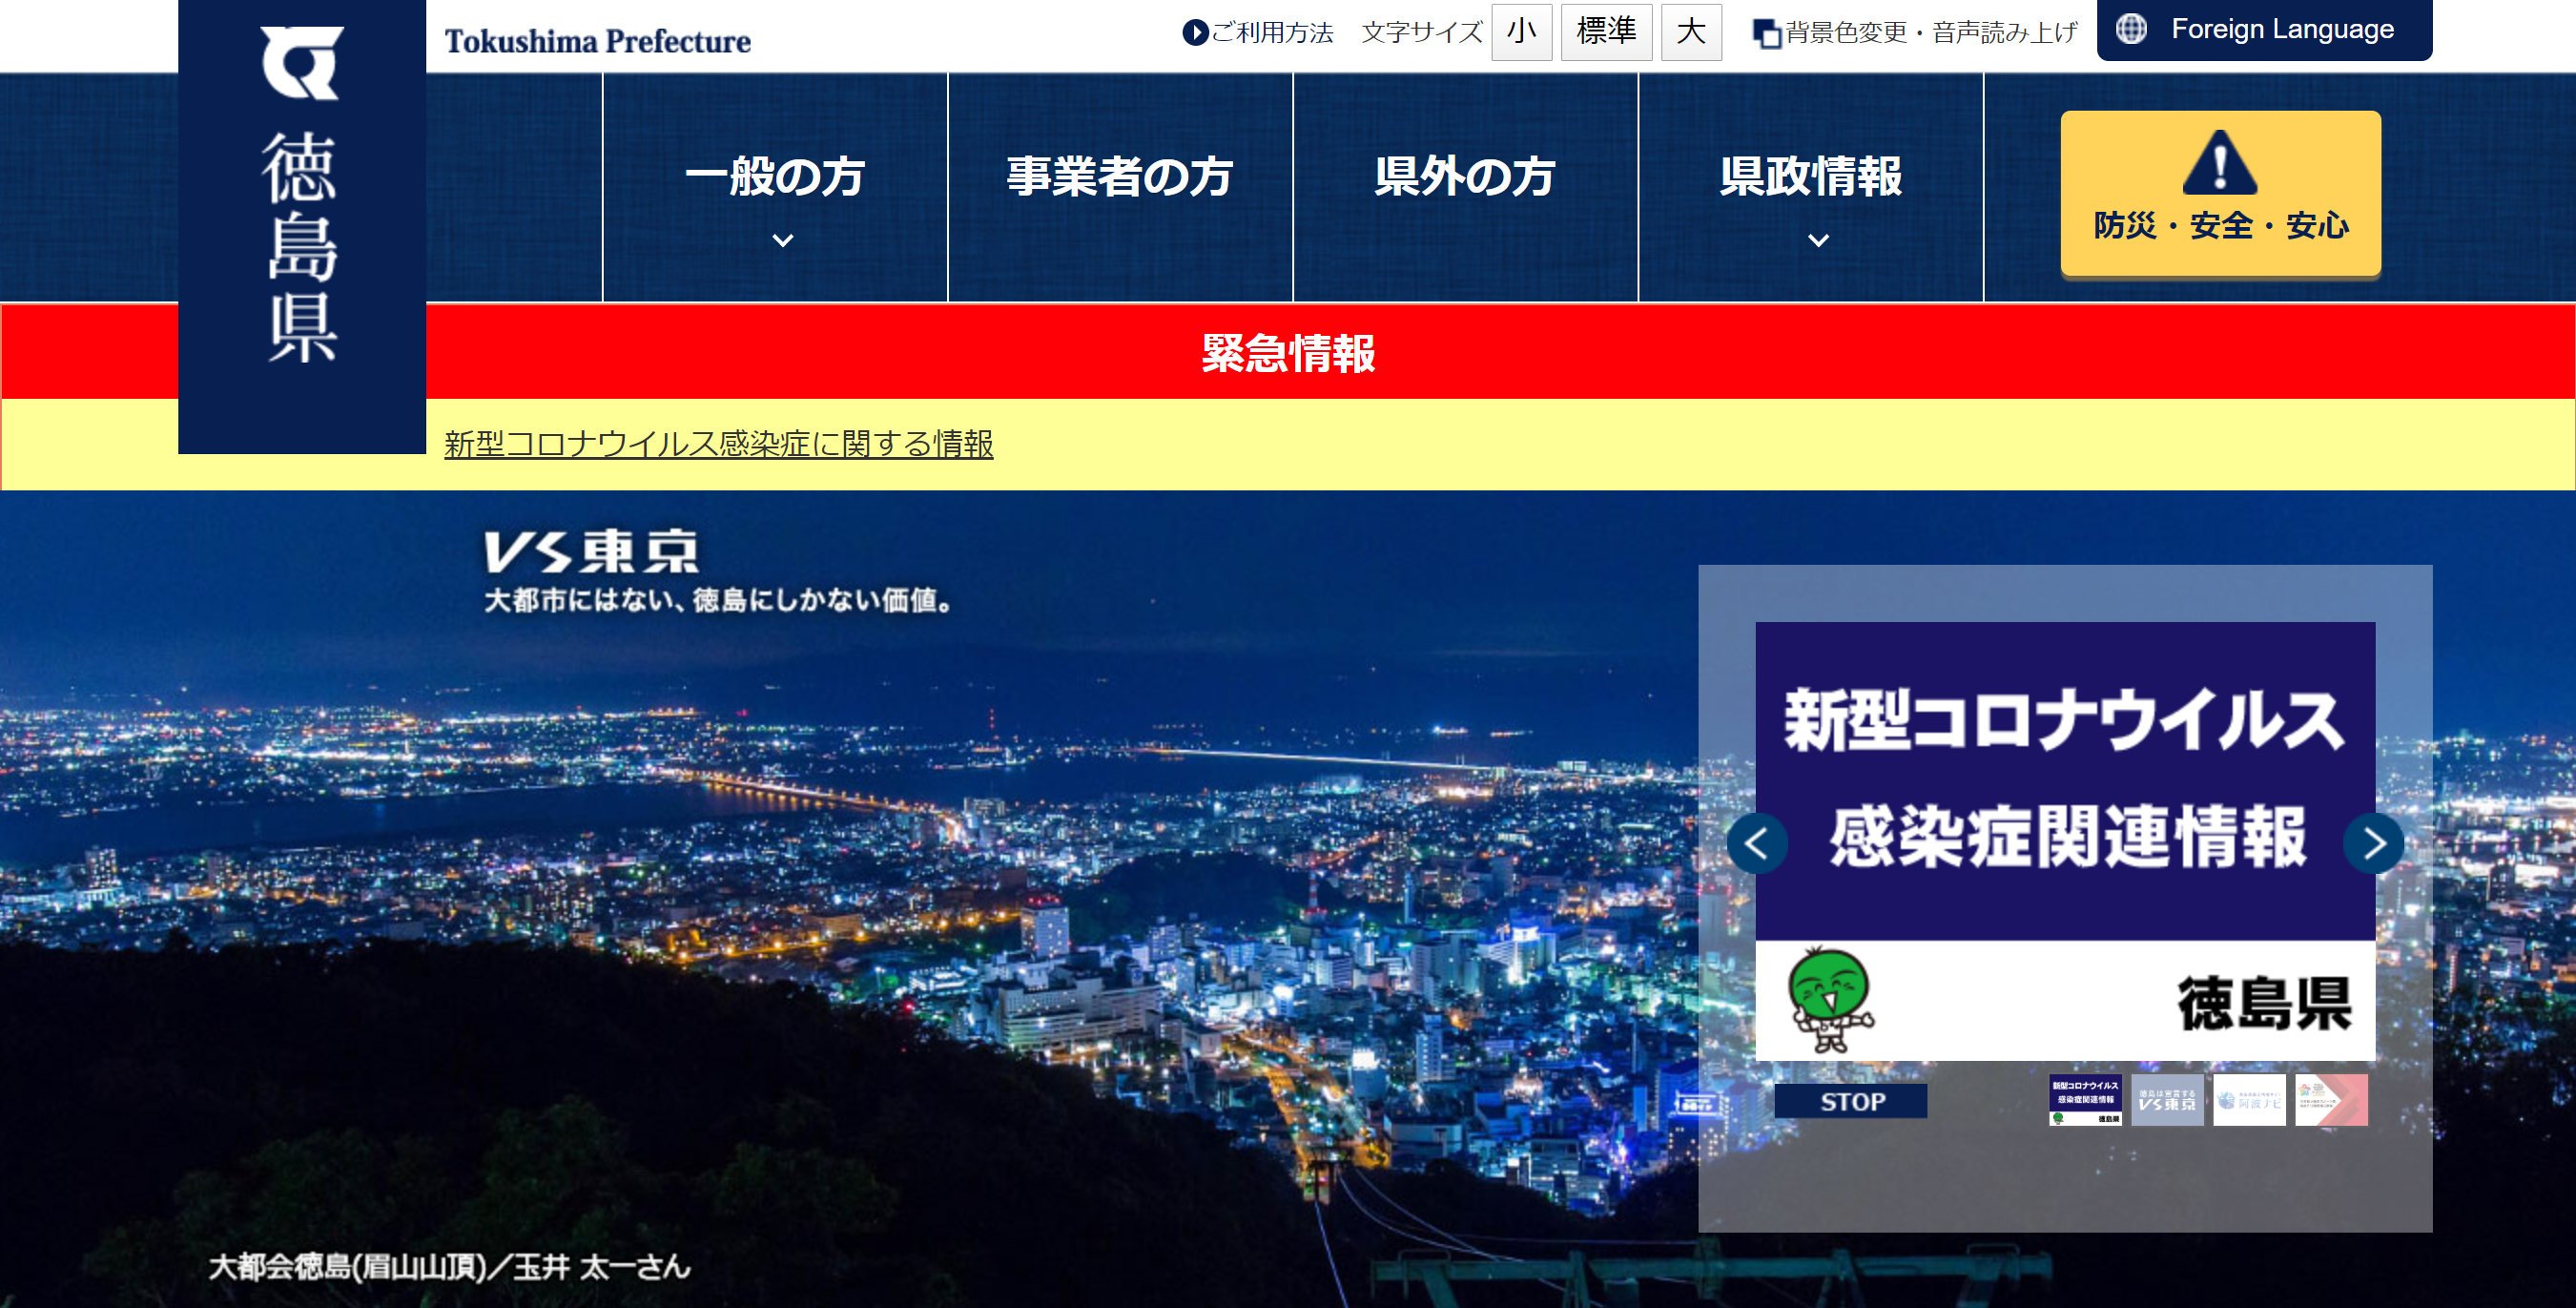
Task: Click the Tokushima Prefecture emblem logo
Action: click(302, 63)
